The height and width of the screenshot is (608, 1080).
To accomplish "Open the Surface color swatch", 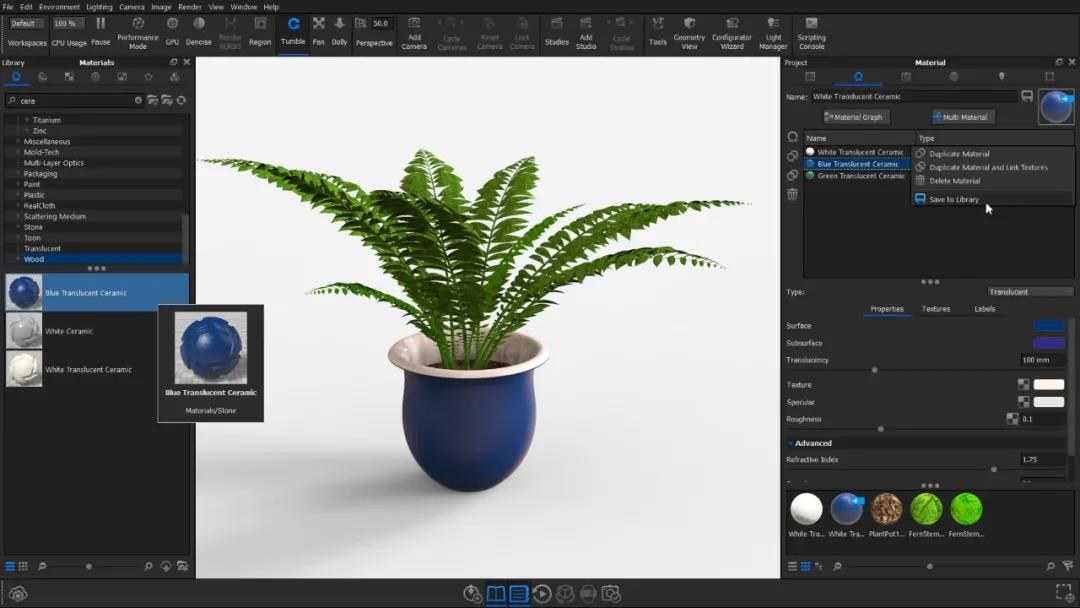I will click(1049, 326).
